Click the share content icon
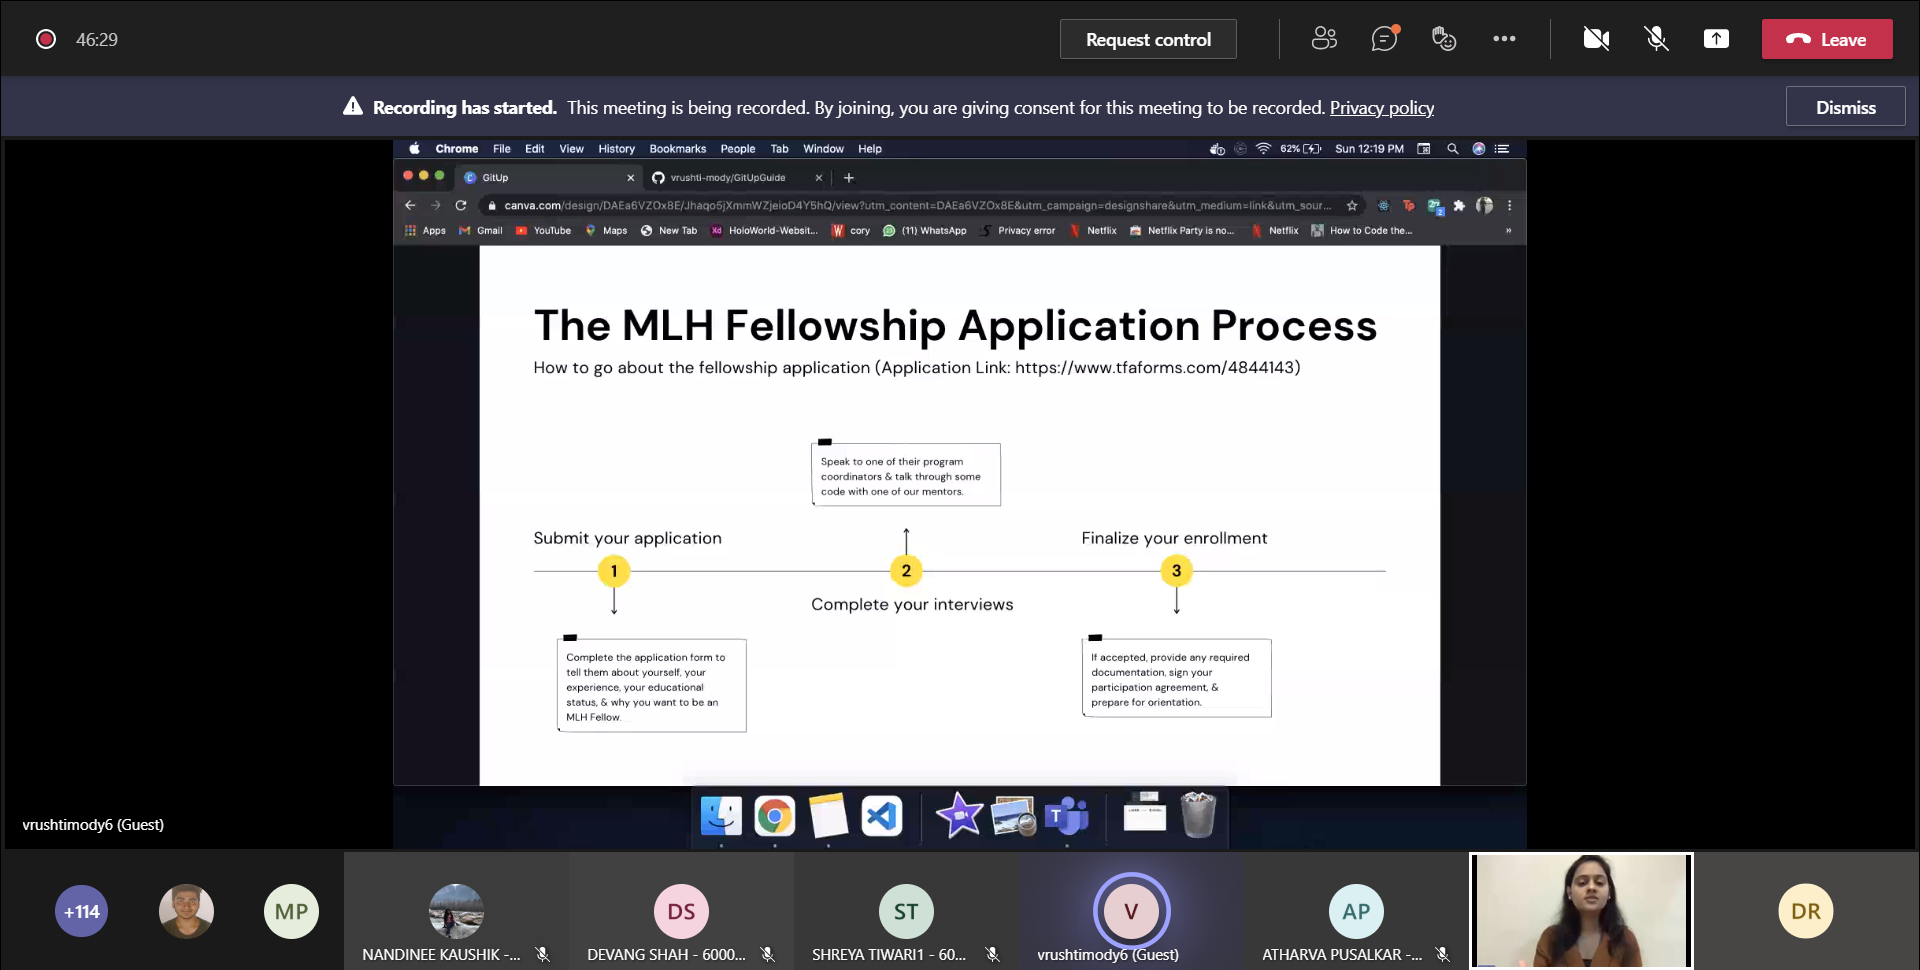The width and height of the screenshot is (1920, 970). coord(1716,39)
